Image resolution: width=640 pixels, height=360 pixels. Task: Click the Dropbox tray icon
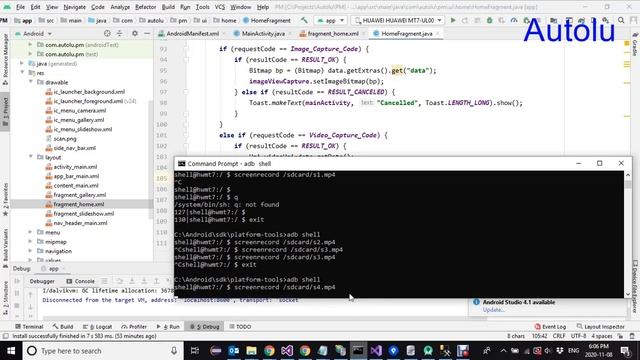[x=560, y=351]
